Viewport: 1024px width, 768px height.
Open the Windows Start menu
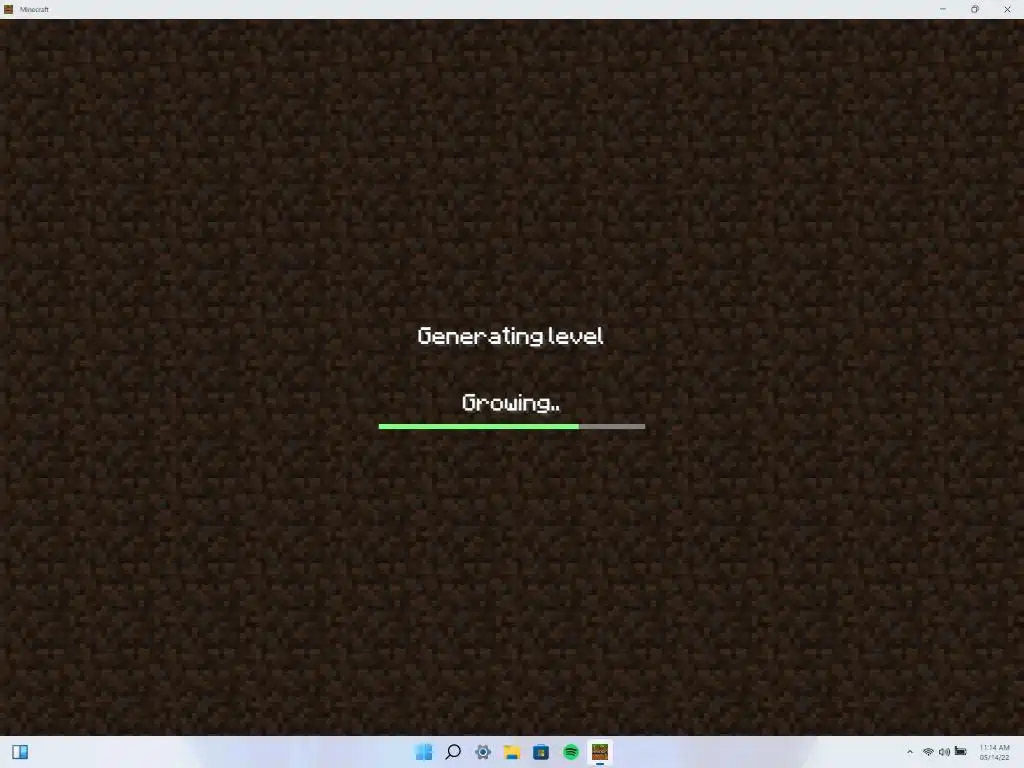(x=424, y=752)
